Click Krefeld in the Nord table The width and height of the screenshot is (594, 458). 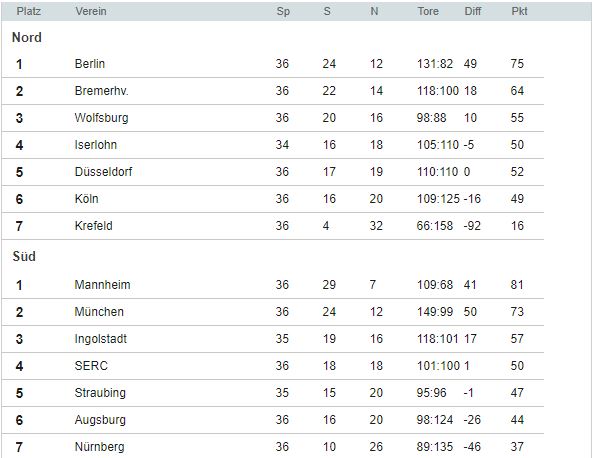coord(94,226)
